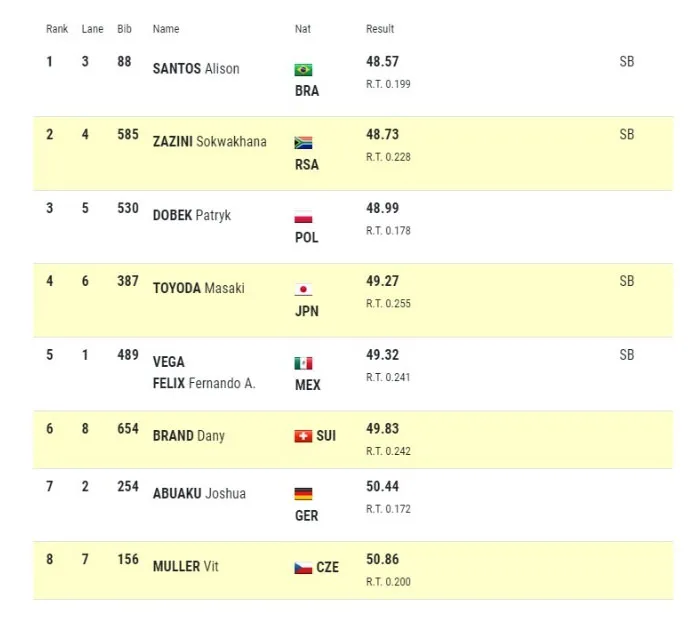This screenshot has height=623, width=694.
Task: Click the ABUAKU Joshua name
Action: tap(199, 493)
